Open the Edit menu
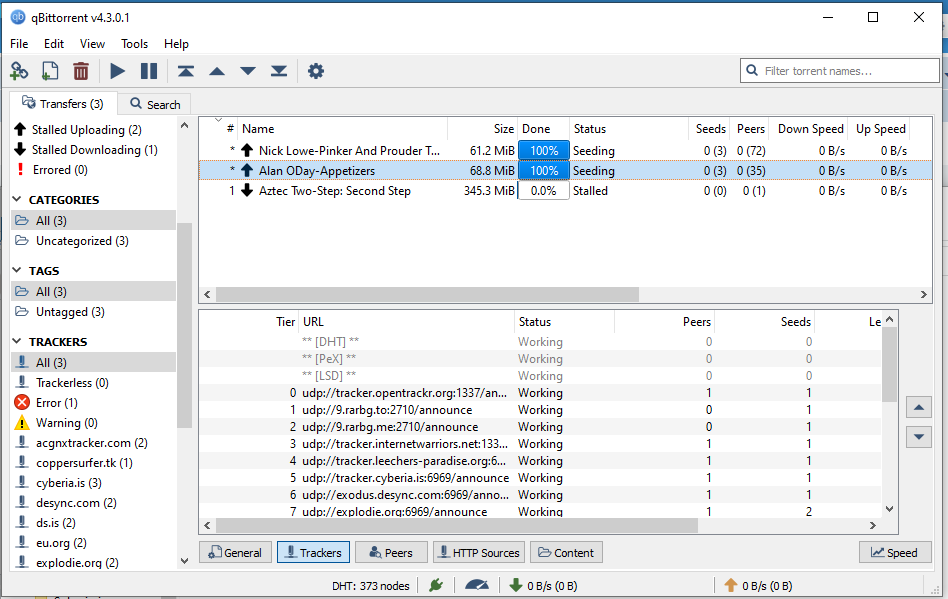 click(x=54, y=44)
